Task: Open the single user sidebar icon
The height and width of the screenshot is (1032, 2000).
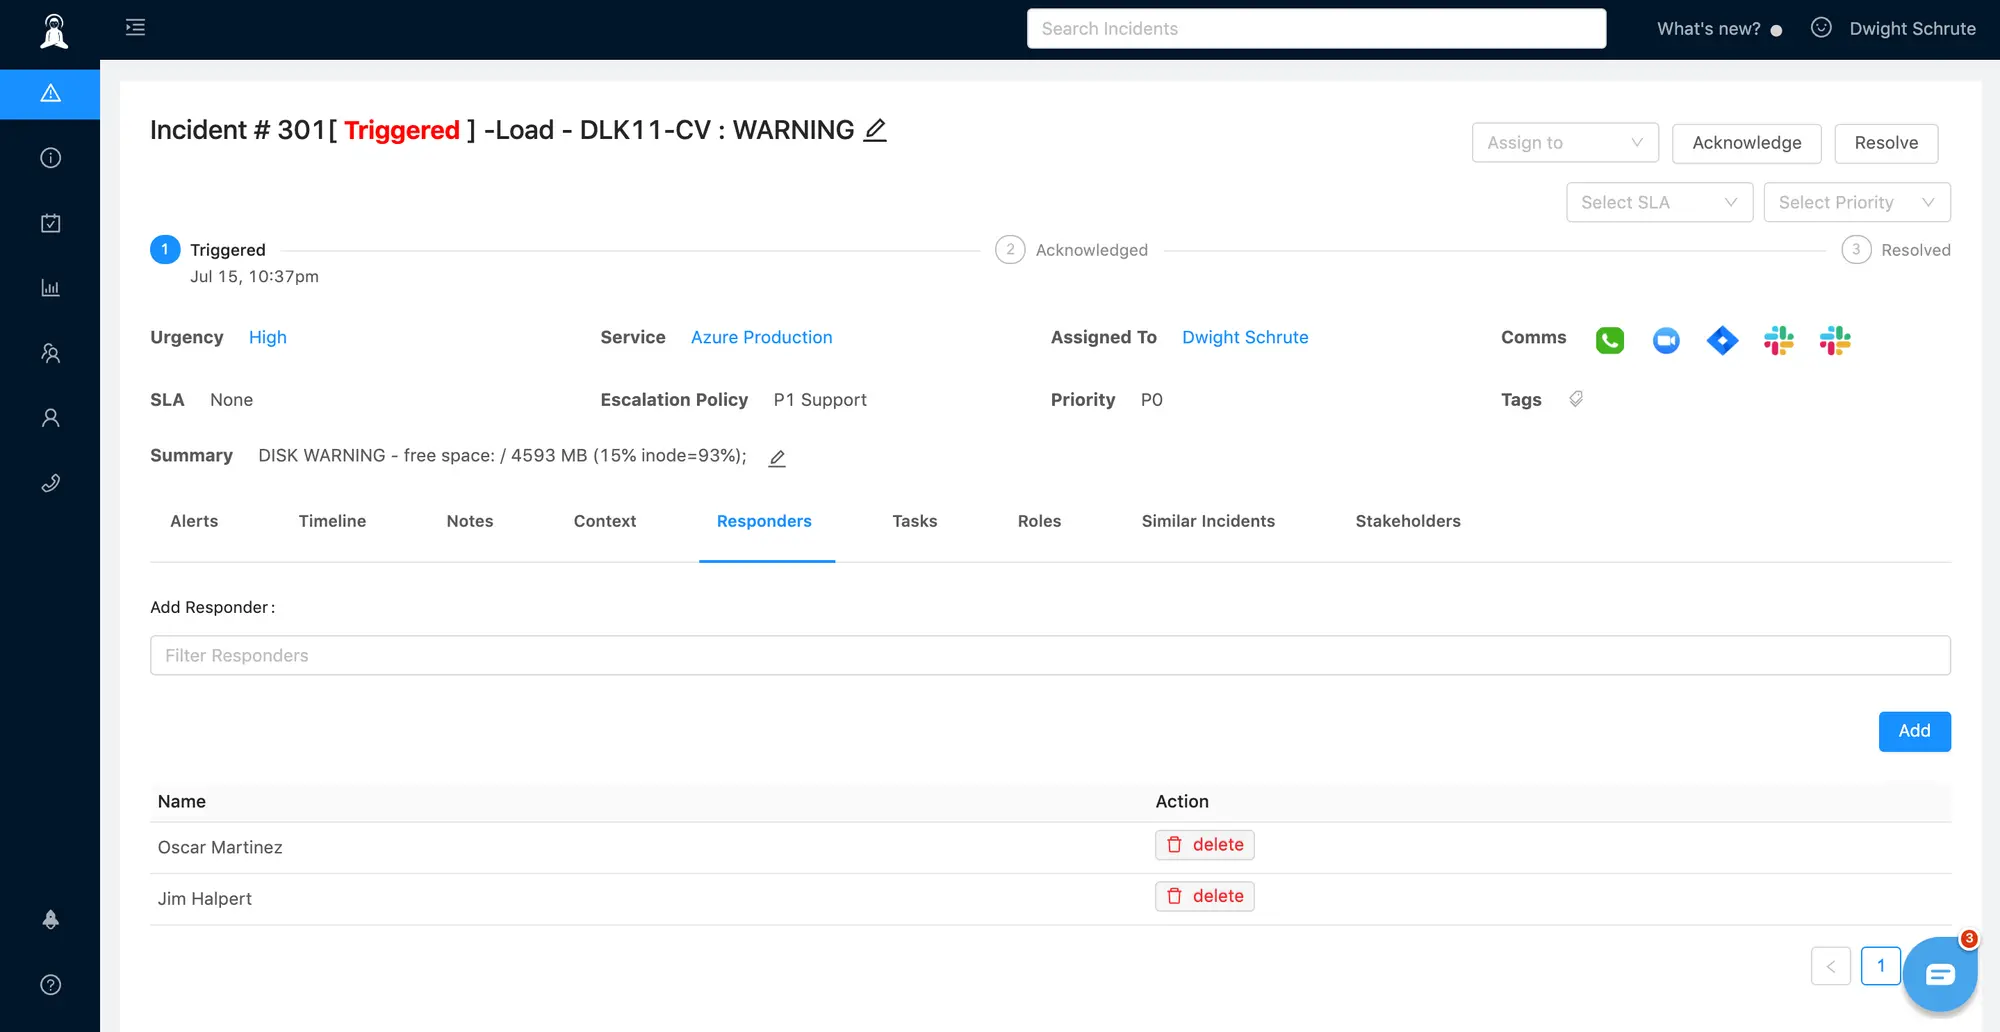Action: [x=50, y=418]
